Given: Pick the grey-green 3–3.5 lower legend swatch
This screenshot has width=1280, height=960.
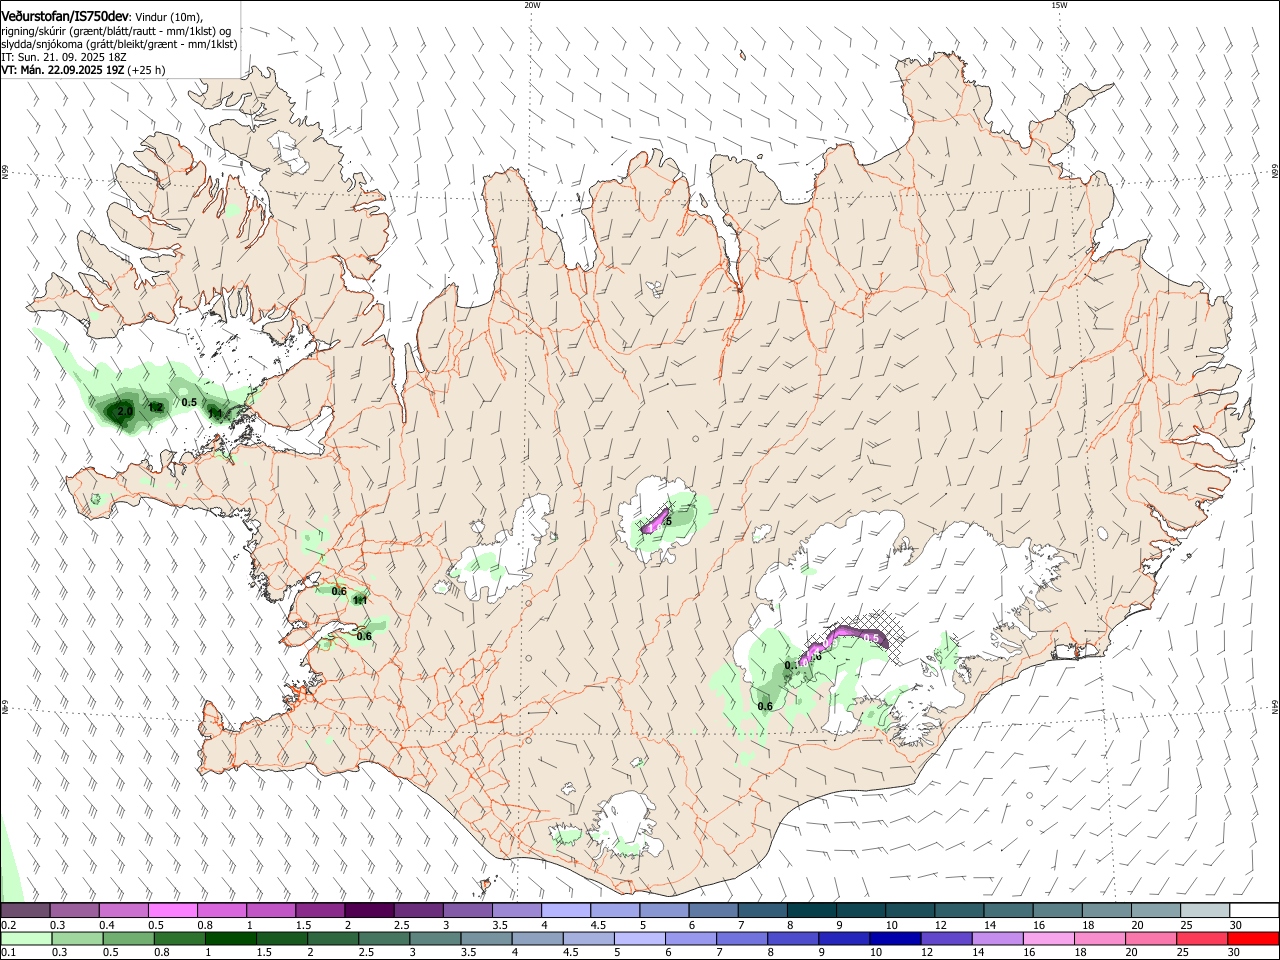Looking at the screenshot, I should pyautogui.click(x=435, y=938).
